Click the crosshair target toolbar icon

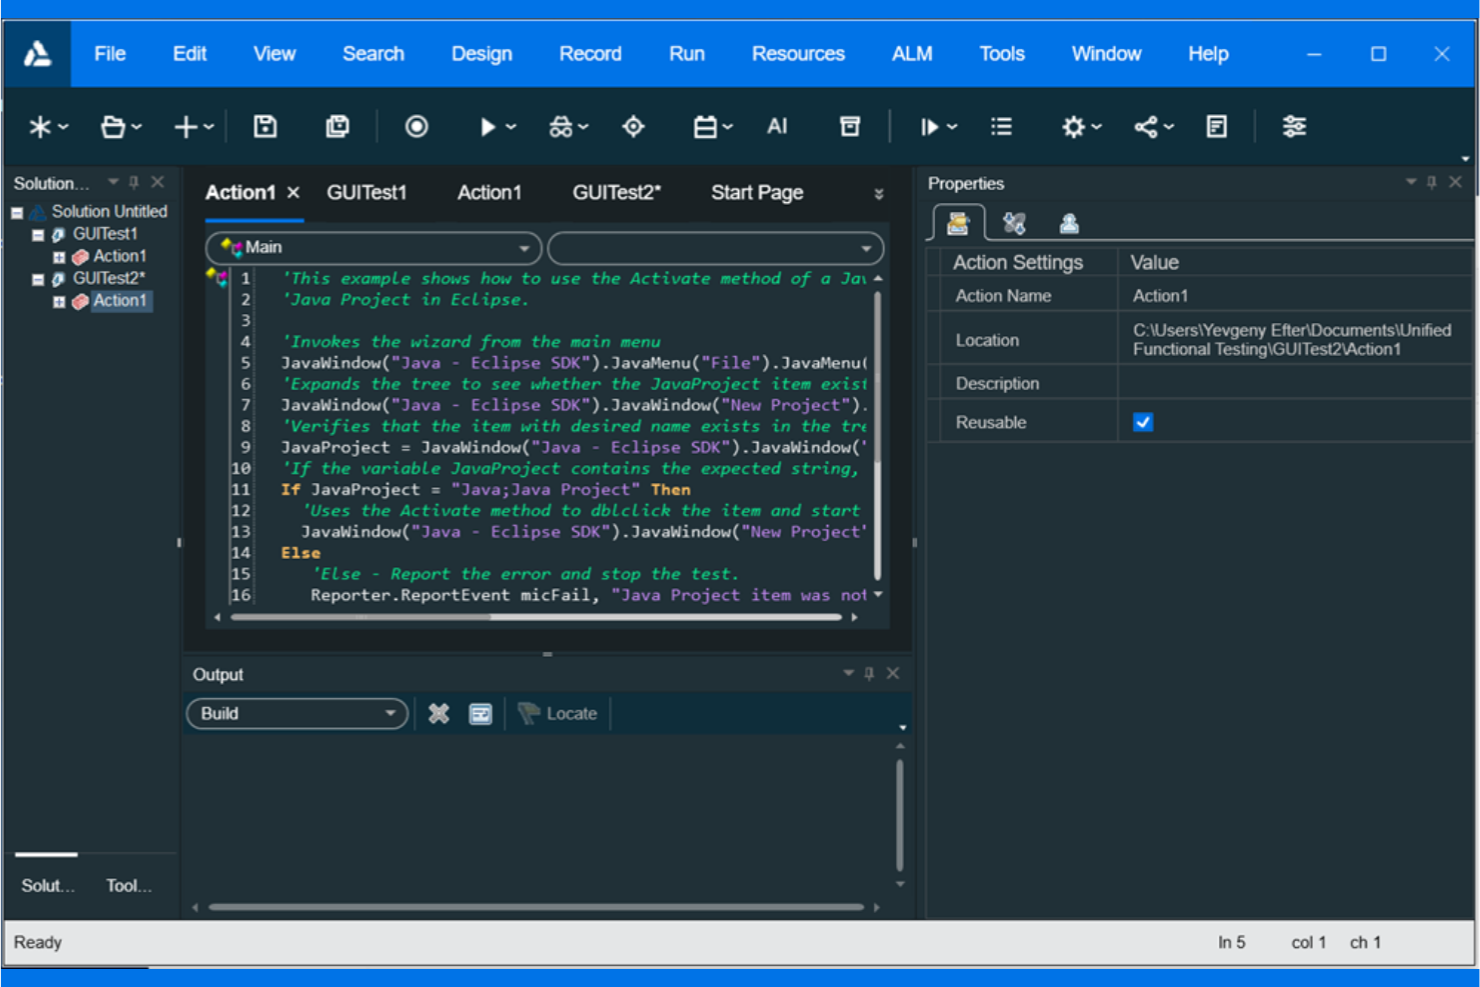coord(633,127)
